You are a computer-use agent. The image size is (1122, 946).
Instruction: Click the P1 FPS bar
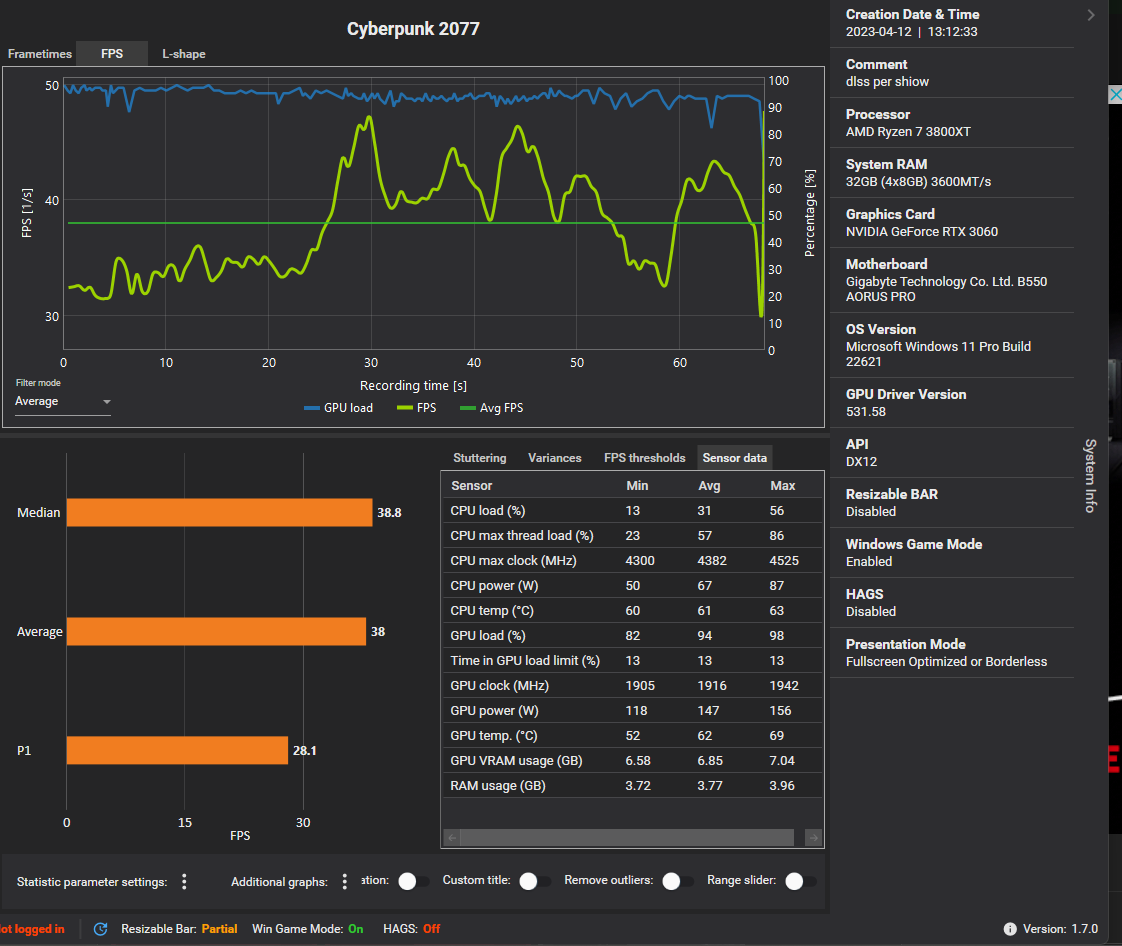177,750
